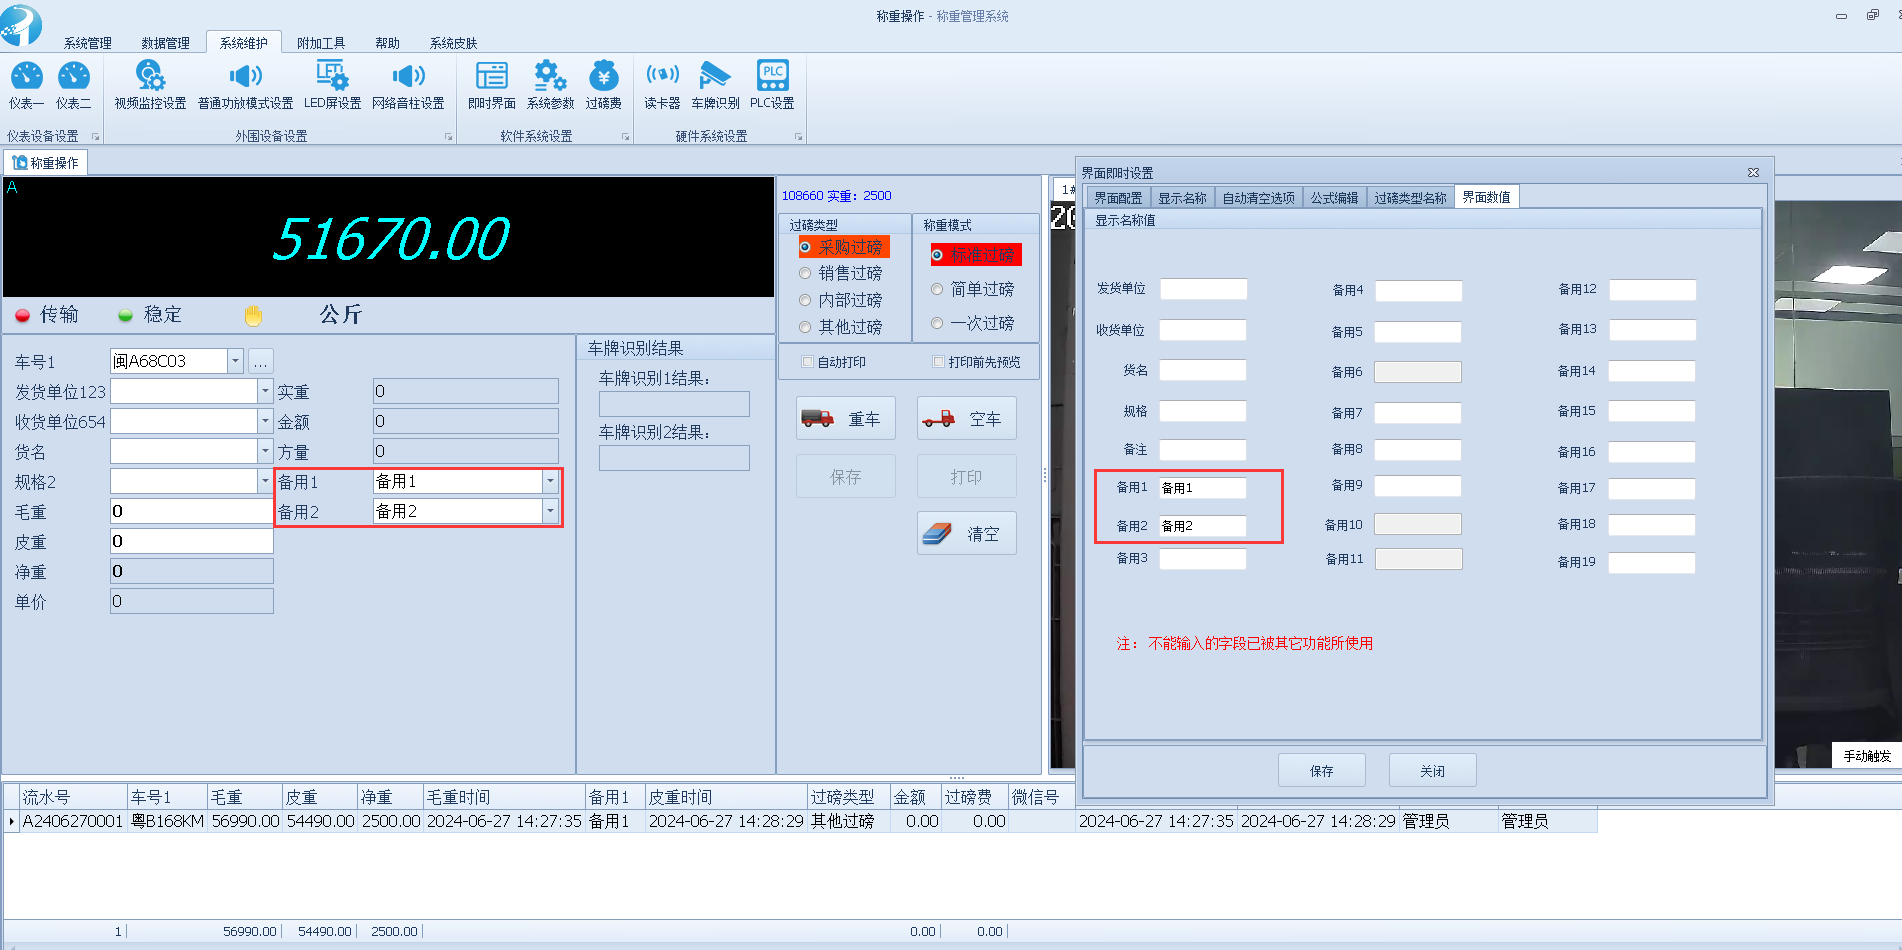Open the 数据管理 ribbon tab
The image size is (1902, 950).
(x=165, y=43)
